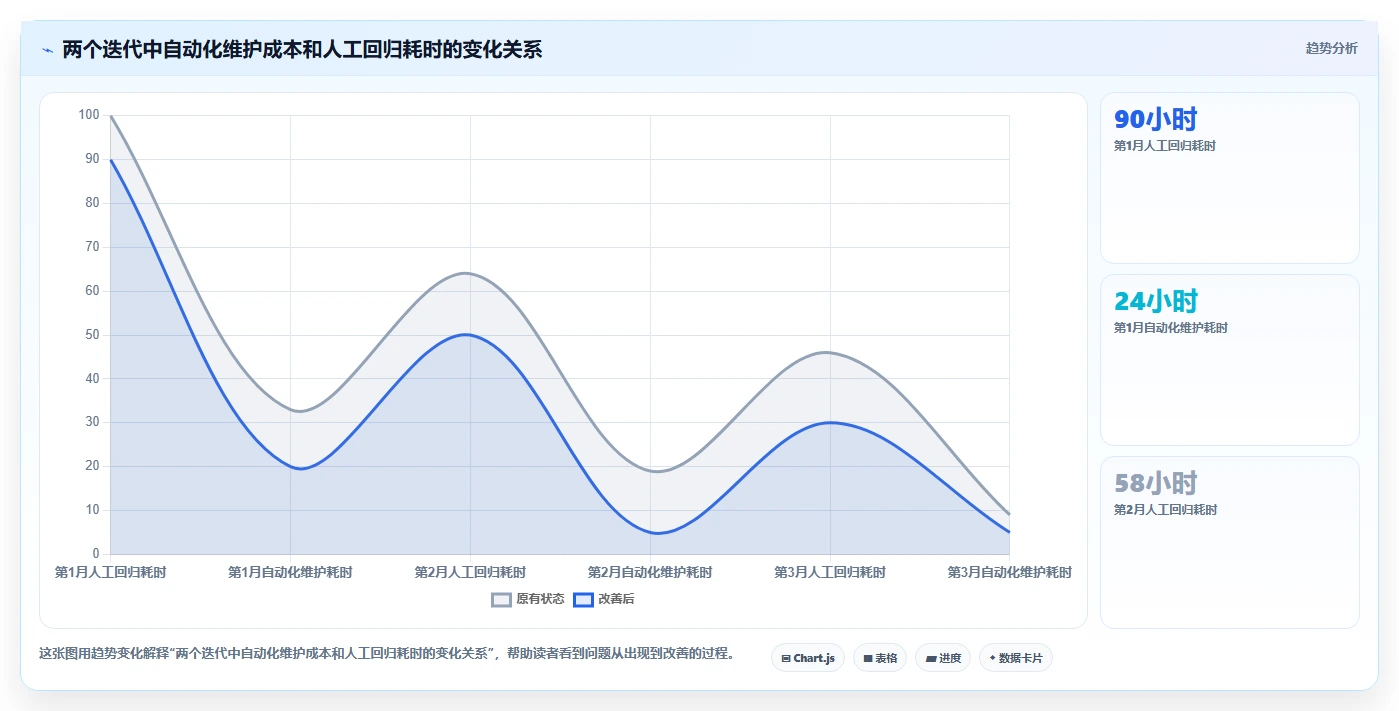Screen dimensions: 1399x711
Task: Click the y-axis value 50
Action: coord(92,334)
